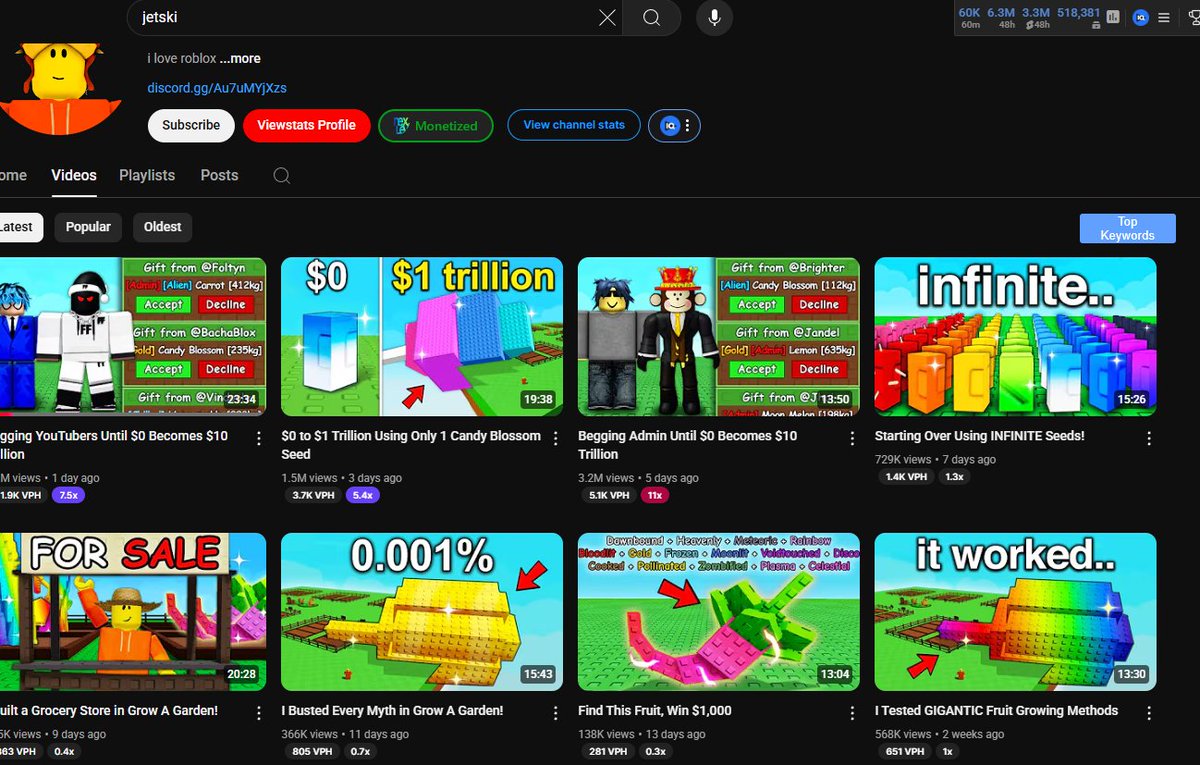The width and height of the screenshot is (1200, 765).
Task: Open the Find This Fruit thumbnail
Action: [x=719, y=612]
